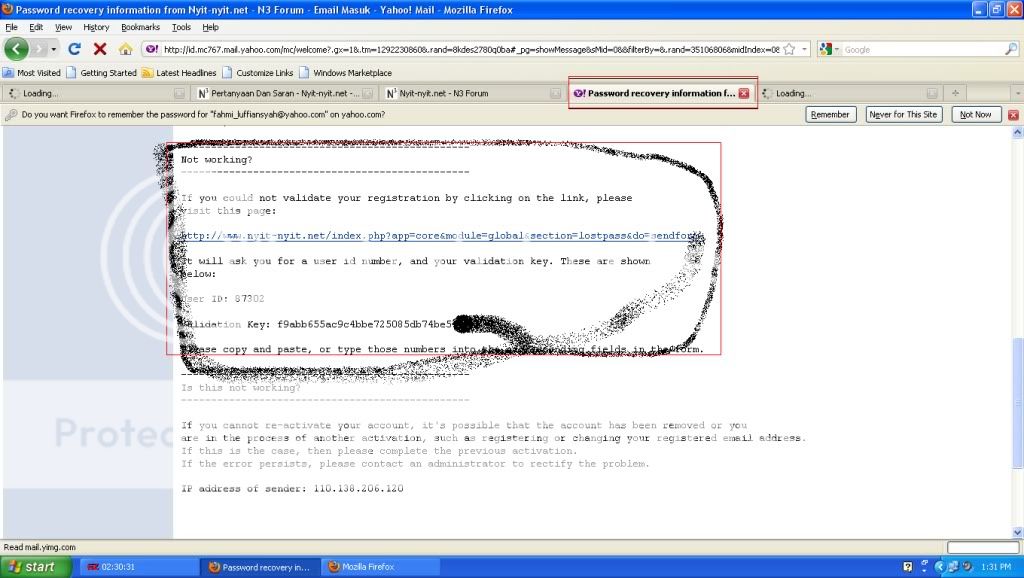Dismiss the remember-password notification bar
Viewport: 1024px width, 578px height.
pyautogui.click(x=1013, y=115)
